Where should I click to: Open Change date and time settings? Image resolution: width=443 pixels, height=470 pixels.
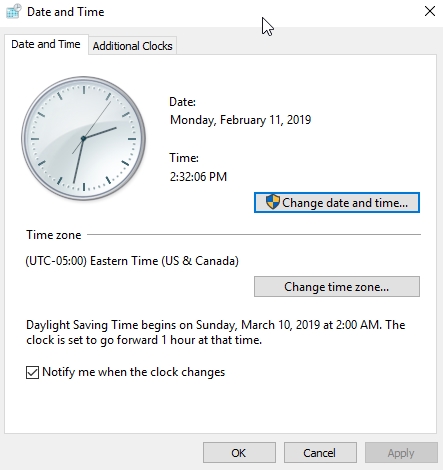click(337, 202)
